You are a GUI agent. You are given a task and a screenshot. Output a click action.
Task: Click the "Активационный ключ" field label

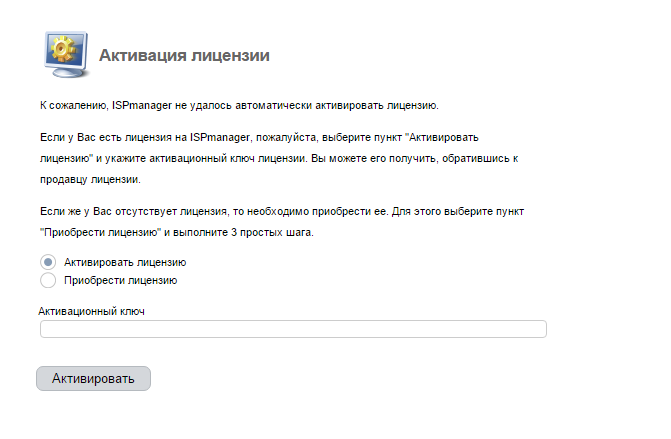(x=92, y=312)
